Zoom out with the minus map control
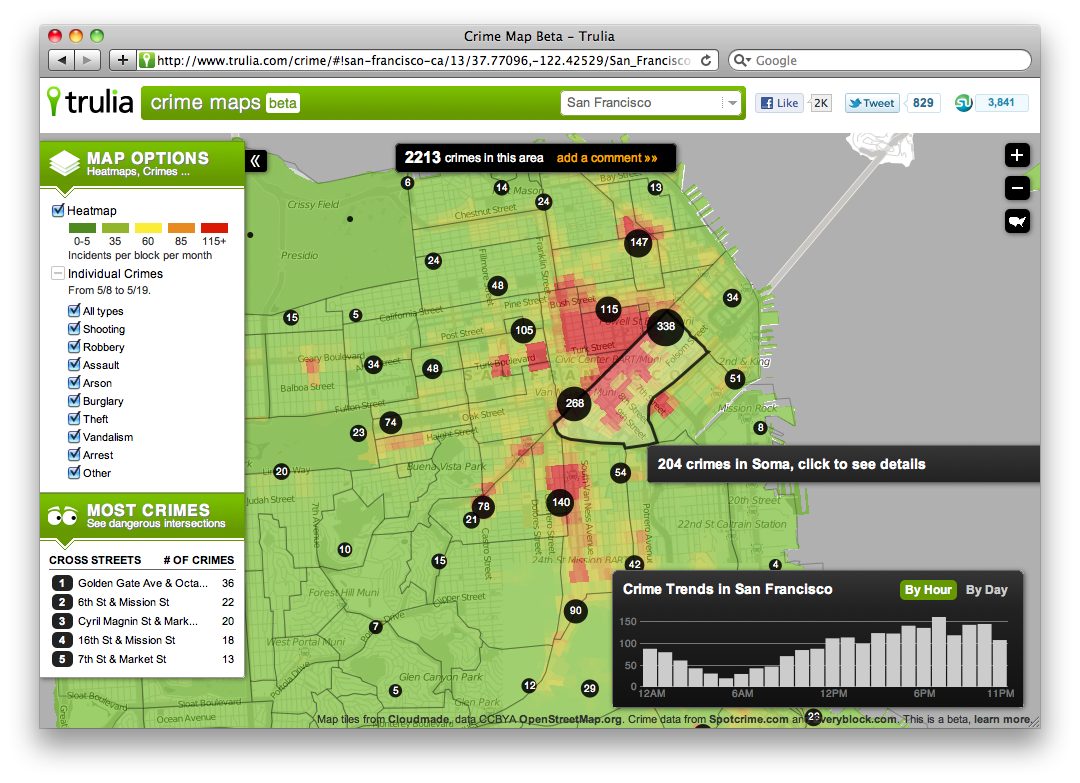The height and width of the screenshot is (783, 1080). 1017,188
